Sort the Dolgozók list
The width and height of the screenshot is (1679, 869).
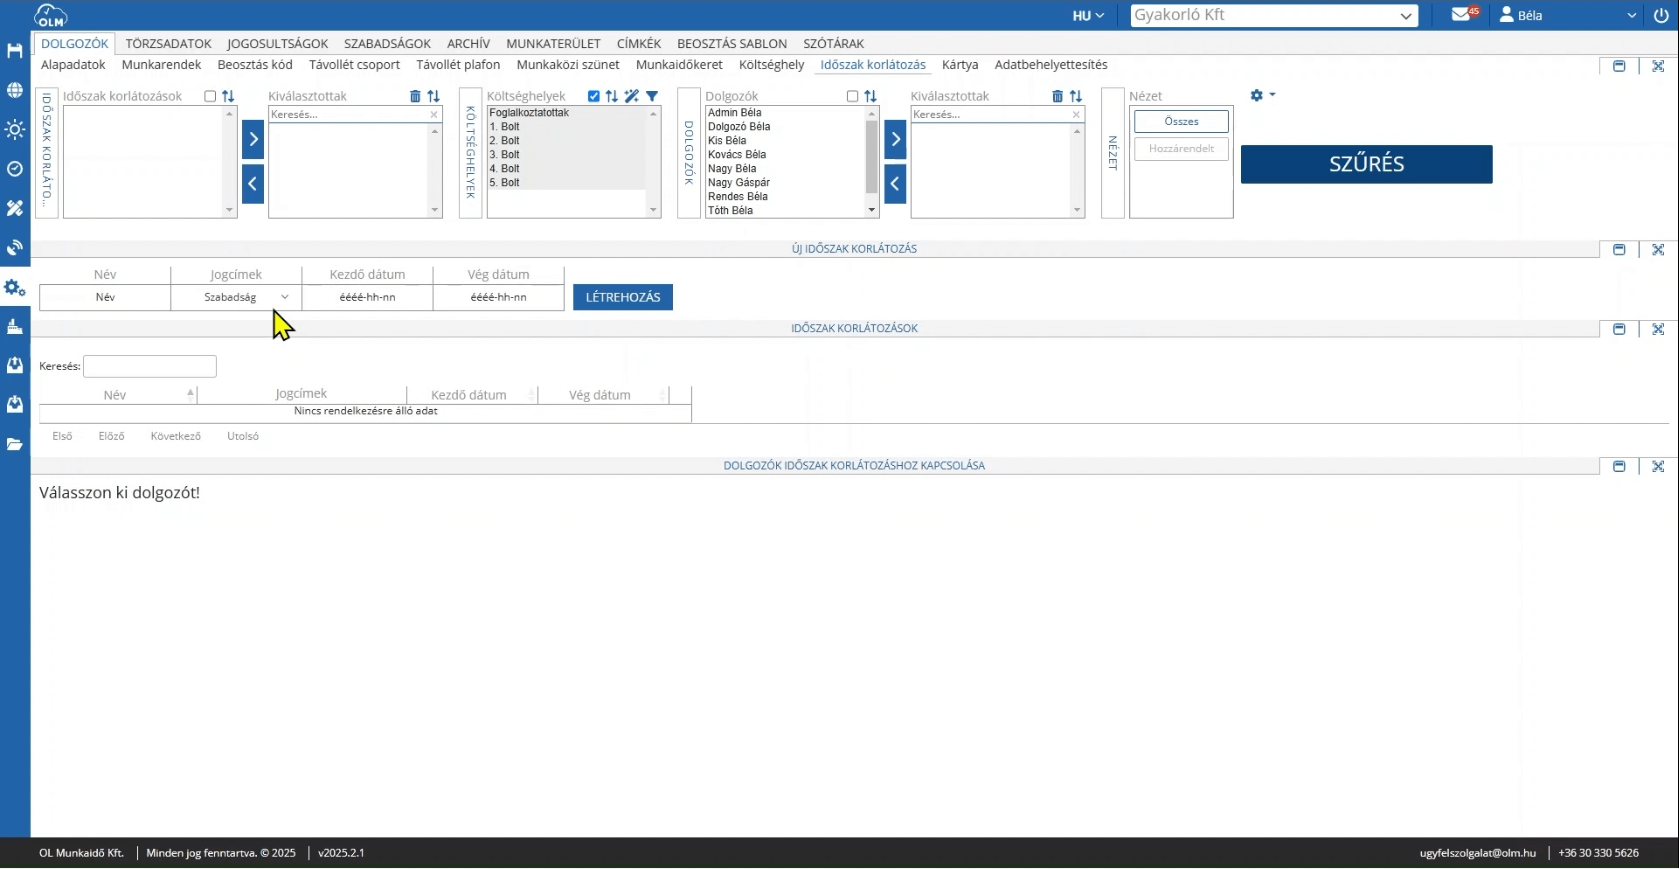pos(870,96)
